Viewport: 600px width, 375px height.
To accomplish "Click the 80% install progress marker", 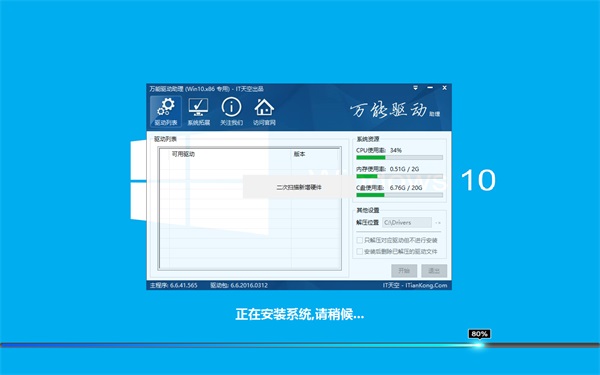I will (479, 334).
